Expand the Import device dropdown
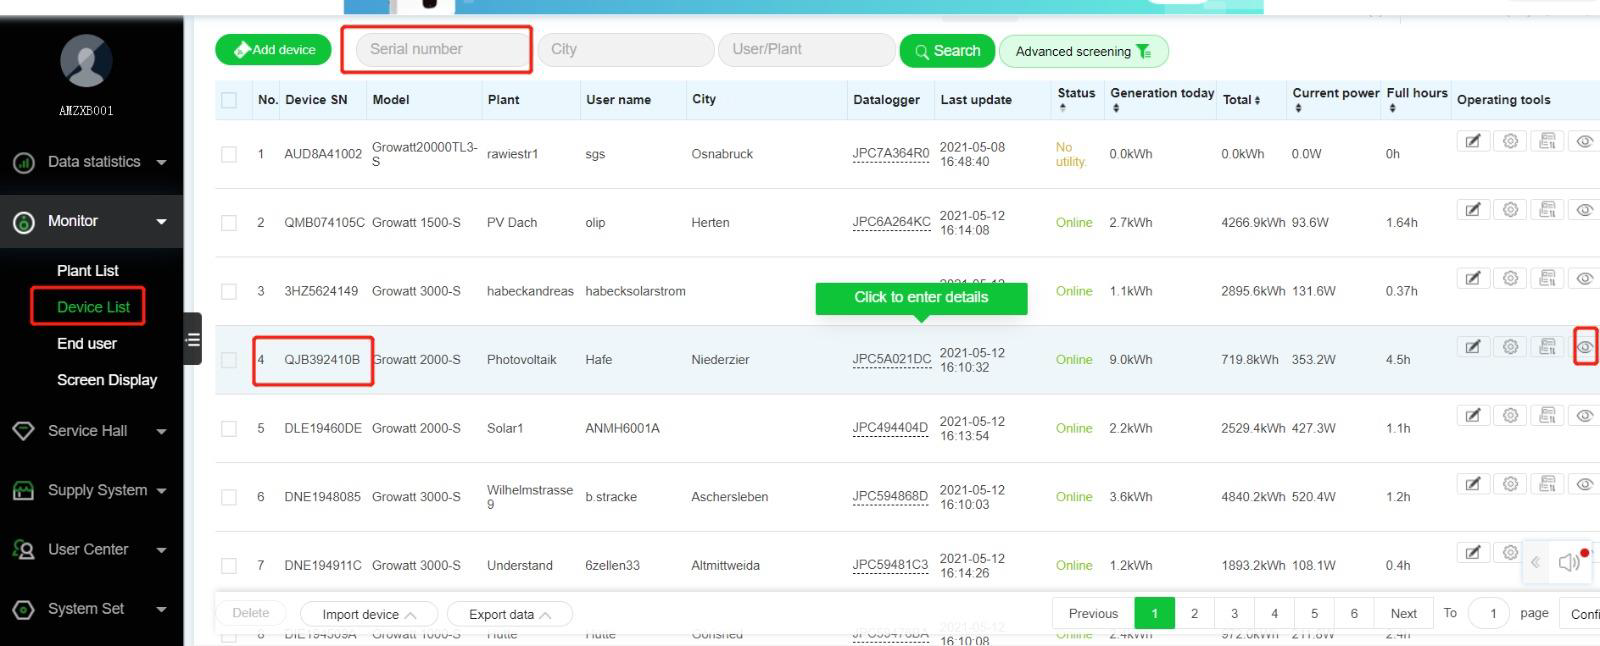 pos(369,614)
